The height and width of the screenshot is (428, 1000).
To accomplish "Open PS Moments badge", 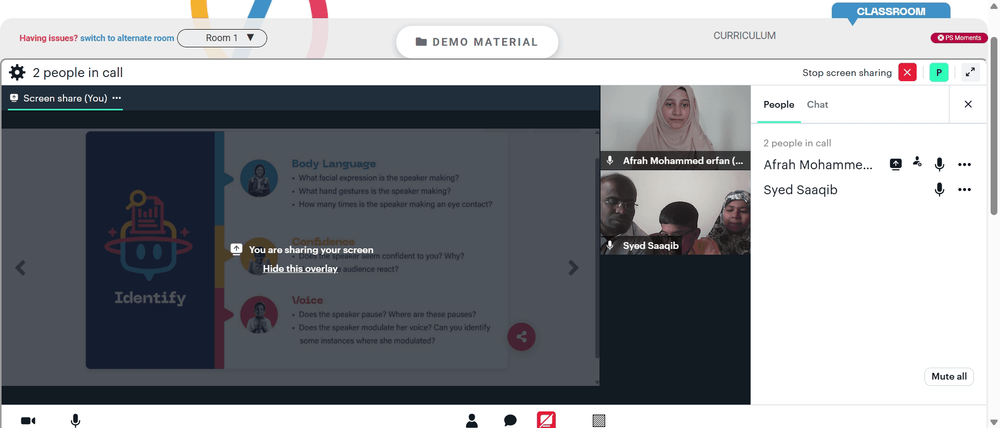I will click(959, 38).
